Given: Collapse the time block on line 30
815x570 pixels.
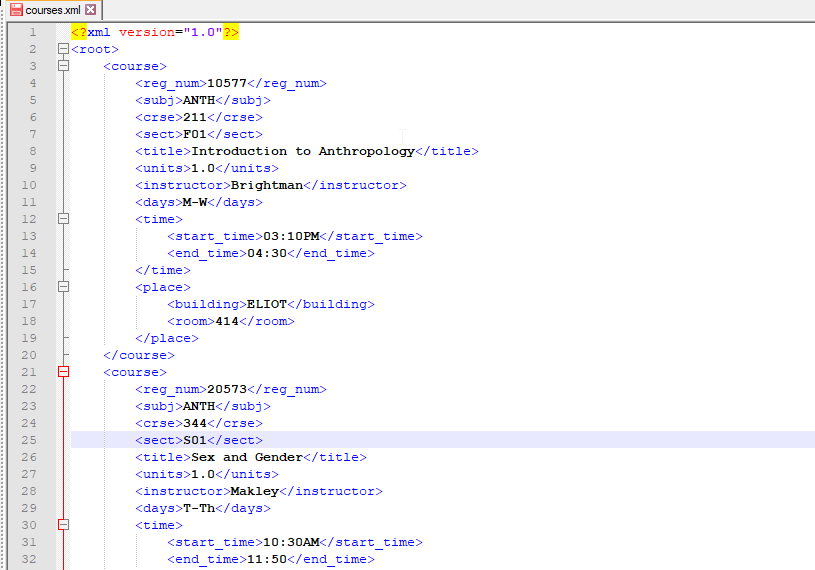Looking at the screenshot, I should pyautogui.click(x=63, y=525).
